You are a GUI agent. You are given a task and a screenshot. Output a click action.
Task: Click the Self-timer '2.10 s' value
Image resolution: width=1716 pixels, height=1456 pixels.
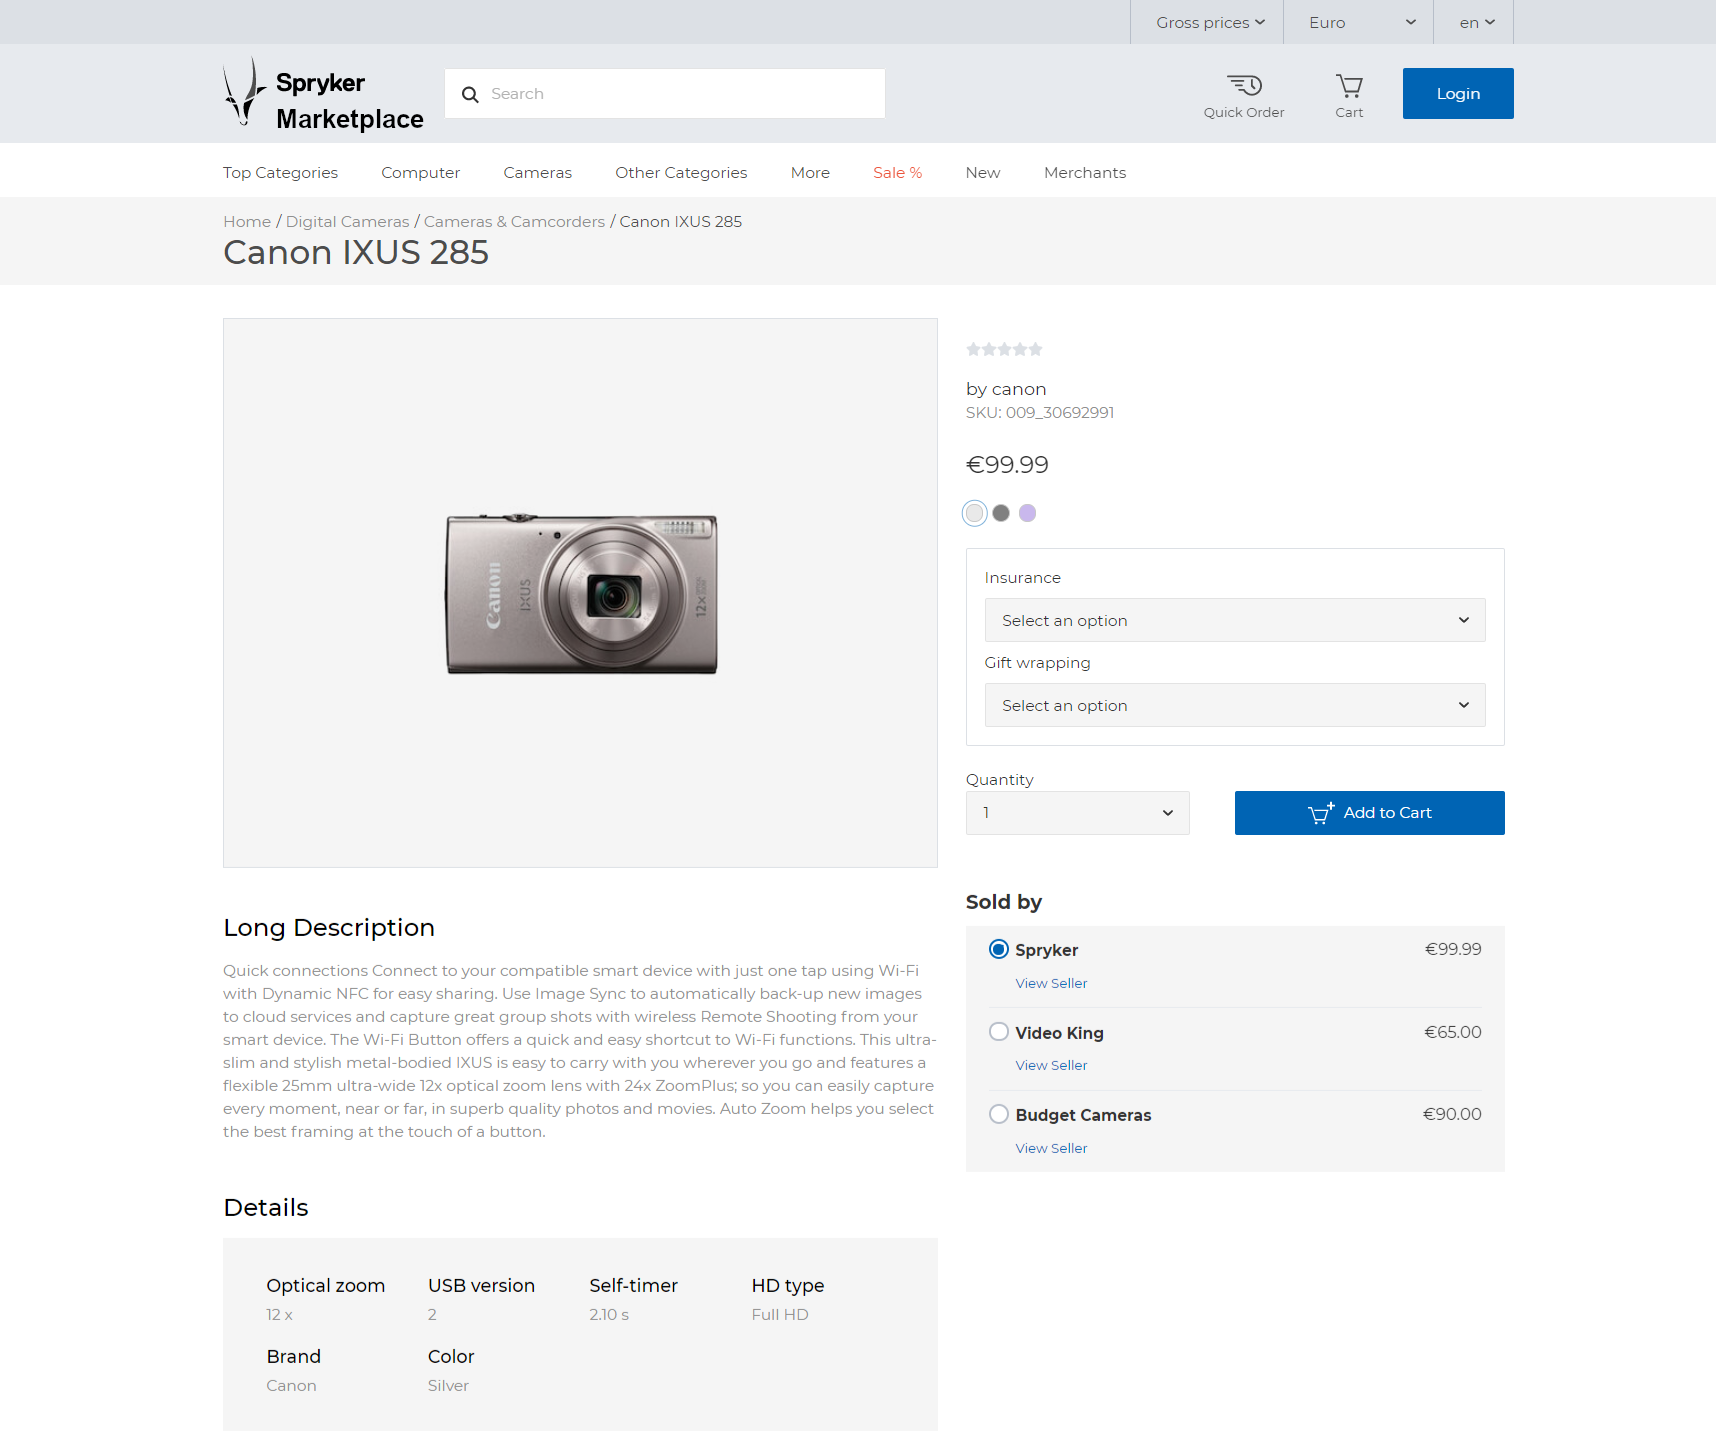point(609,1315)
